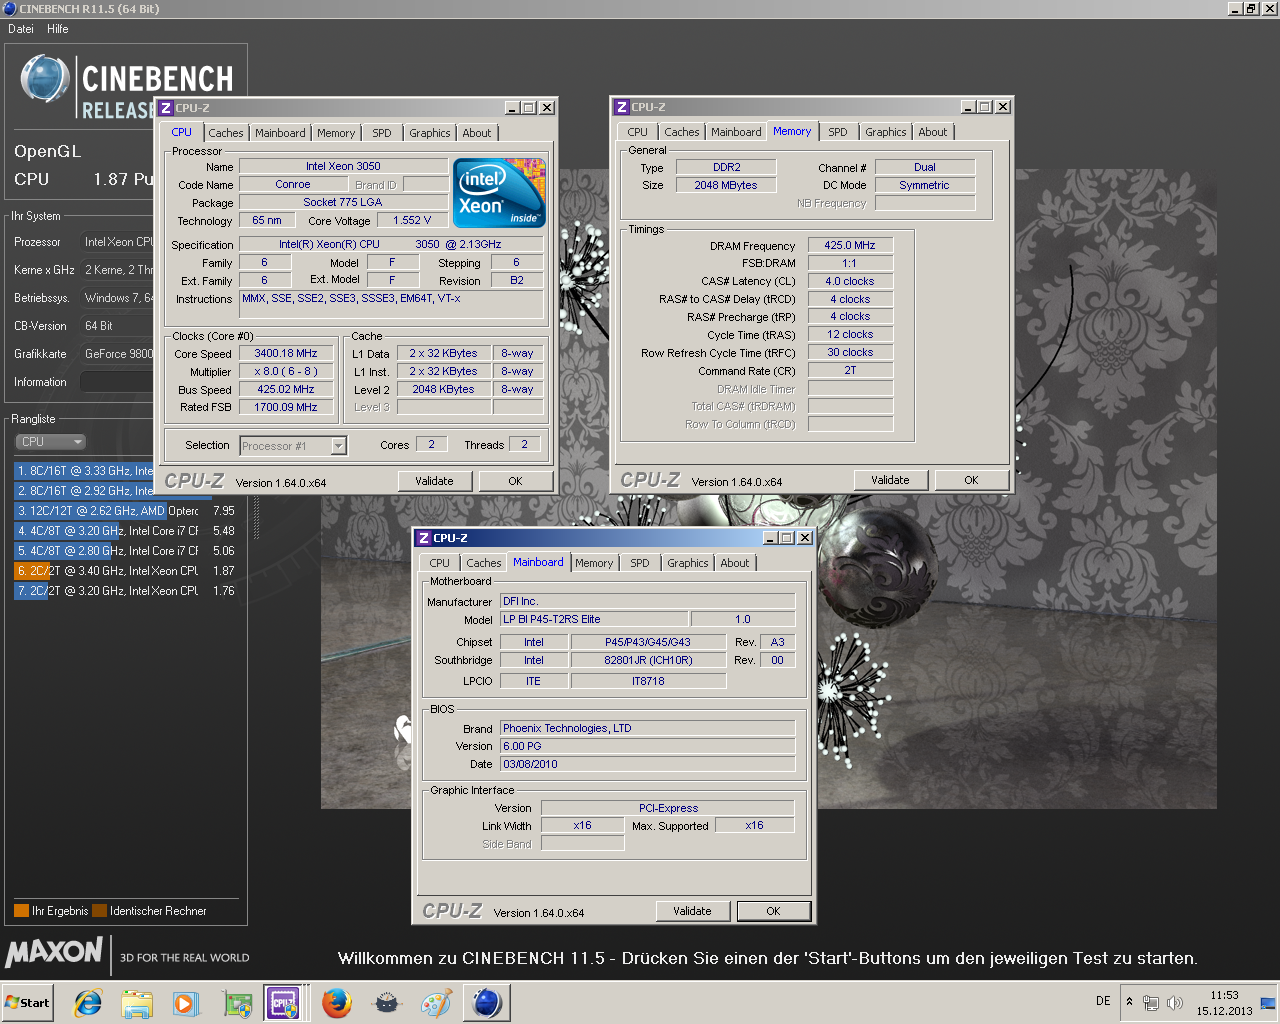The image size is (1280, 1024).
Task: Click the Information input field
Action: [x=116, y=382]
